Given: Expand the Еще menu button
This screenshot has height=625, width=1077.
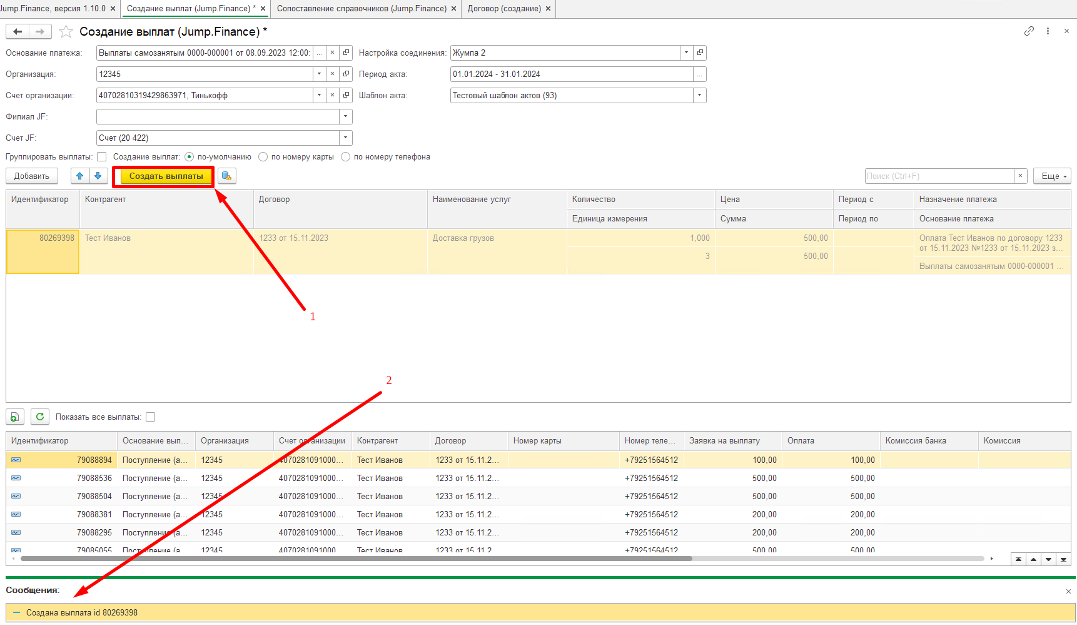Looking at the screenshot, I should (x=1051, y=176).
